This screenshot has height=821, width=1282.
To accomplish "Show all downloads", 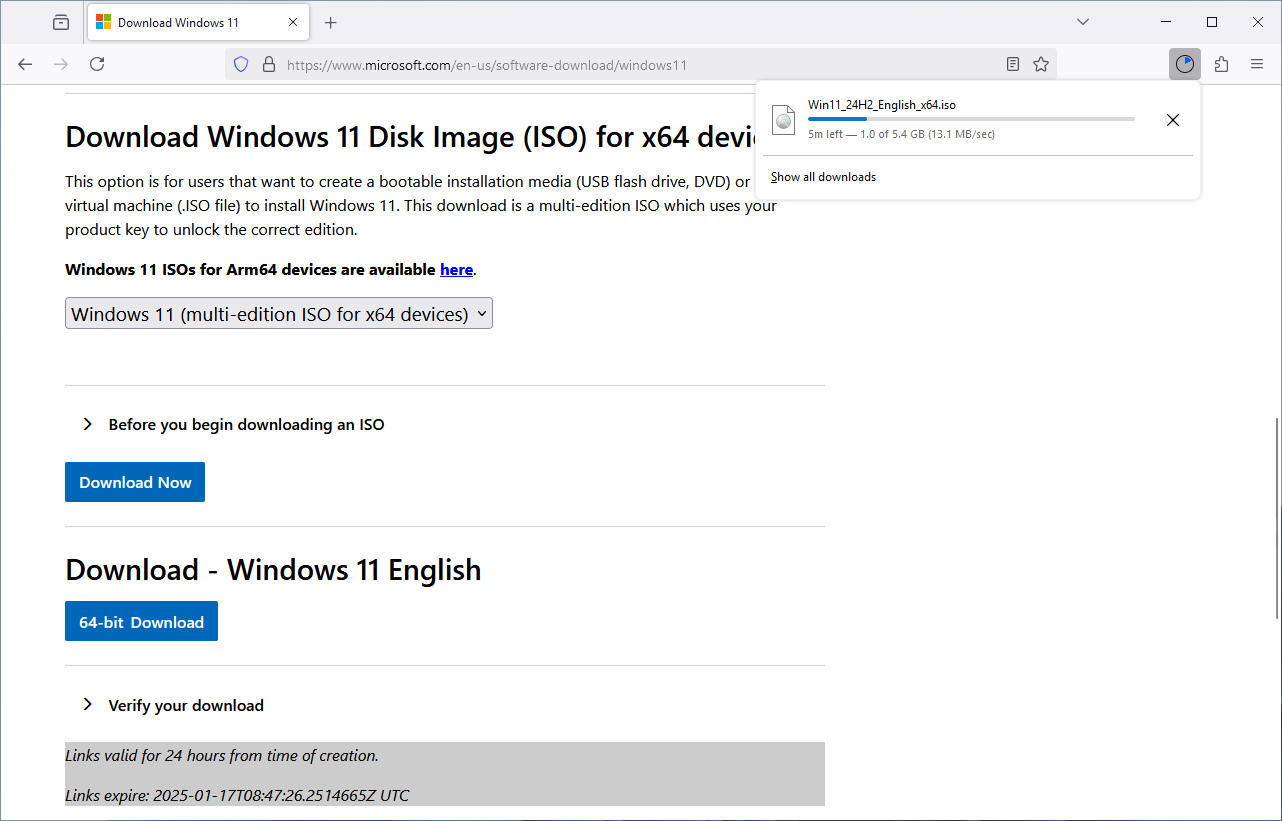I will coord(823,177).
